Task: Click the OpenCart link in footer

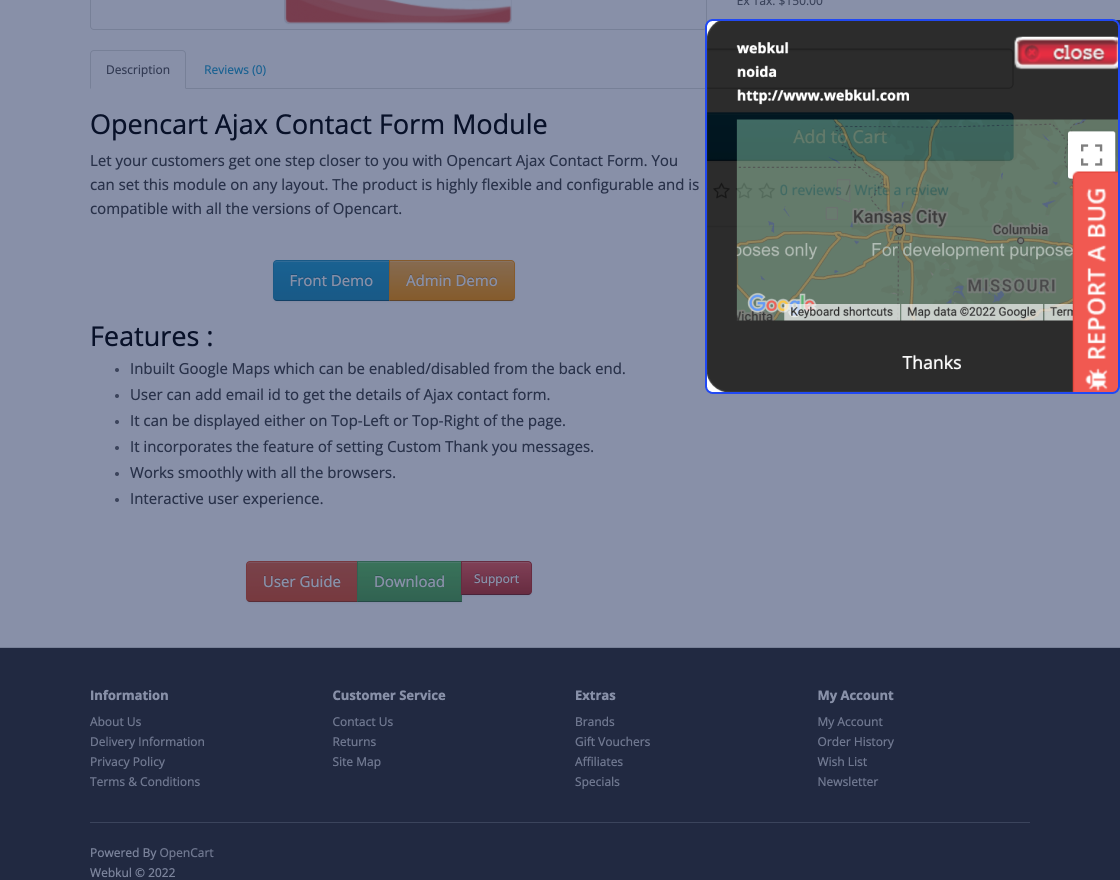Action: [186, 852]
